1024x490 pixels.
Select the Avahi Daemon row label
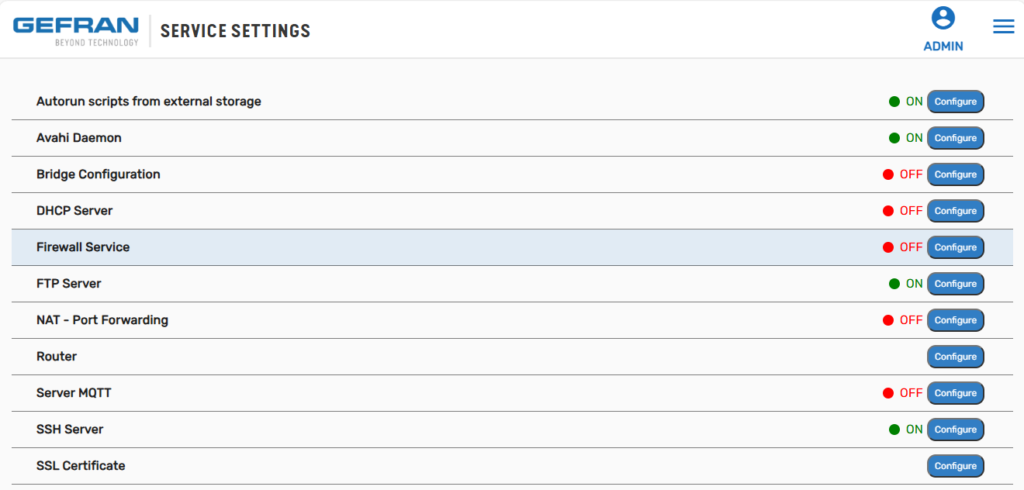coord(79,138)
